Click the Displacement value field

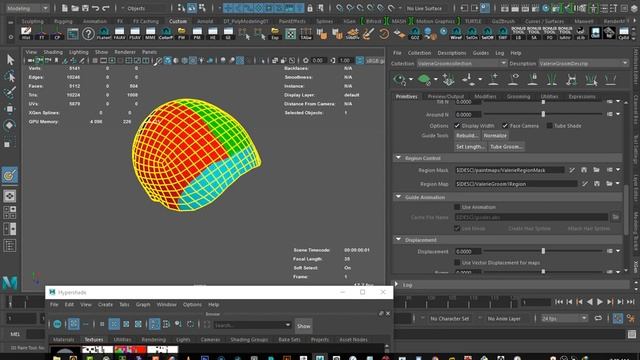click(x=468, y=251)
